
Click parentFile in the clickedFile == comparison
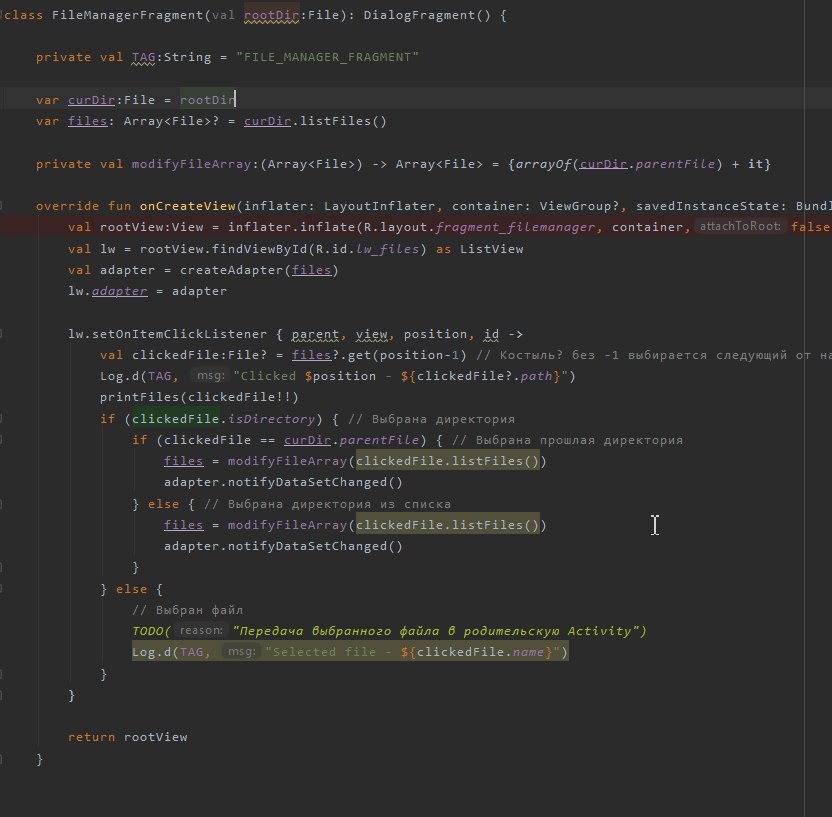click(x=379, y=440)
